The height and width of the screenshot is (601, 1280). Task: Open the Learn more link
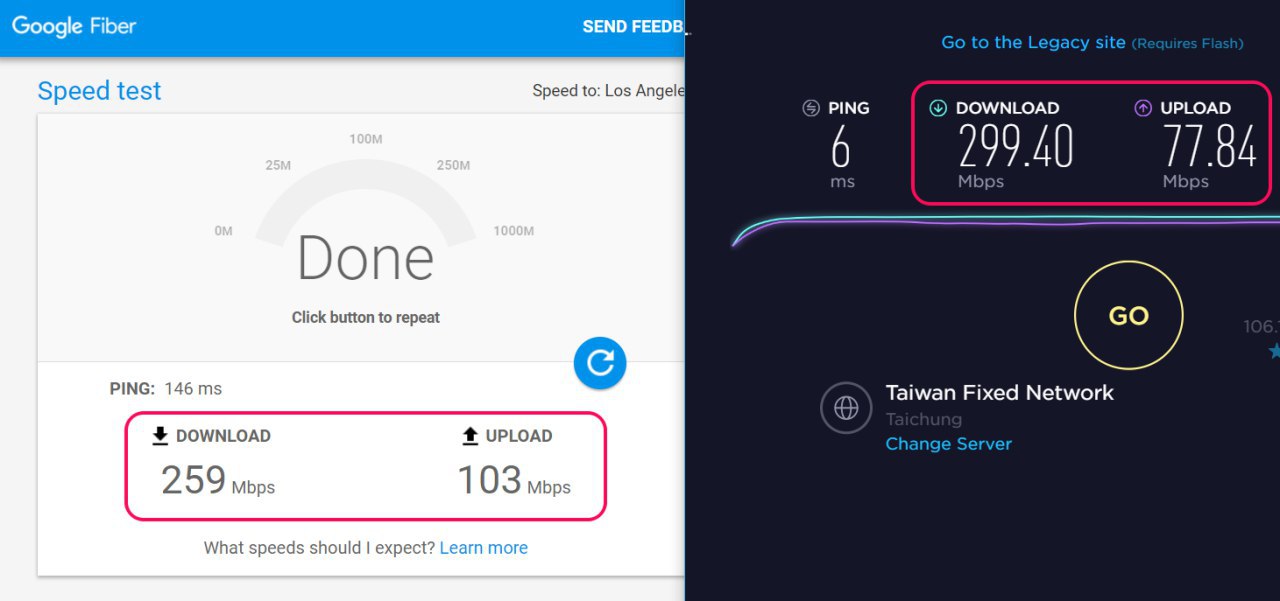483,548
